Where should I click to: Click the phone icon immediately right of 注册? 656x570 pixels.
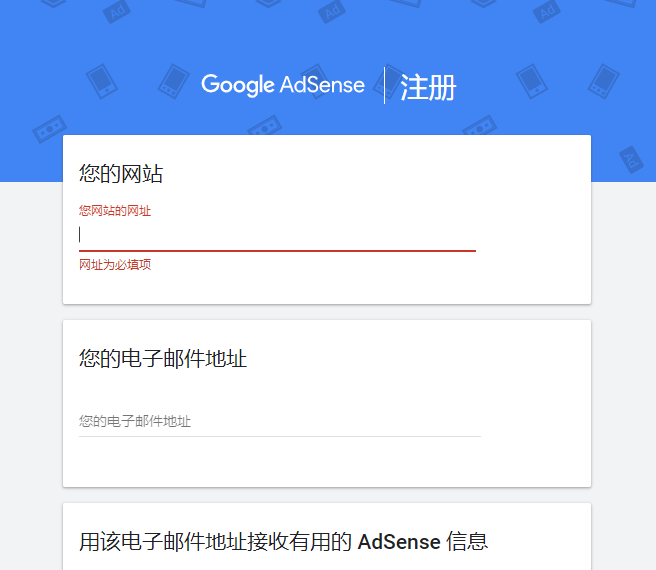(532, 81)
